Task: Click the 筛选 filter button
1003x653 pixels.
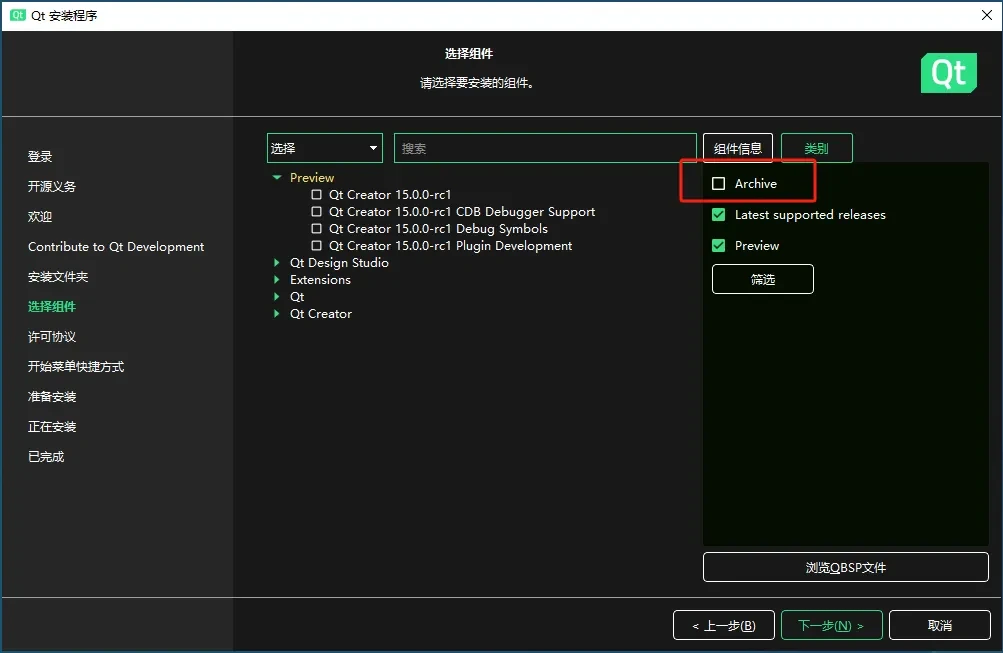Action: click(762, 279)
